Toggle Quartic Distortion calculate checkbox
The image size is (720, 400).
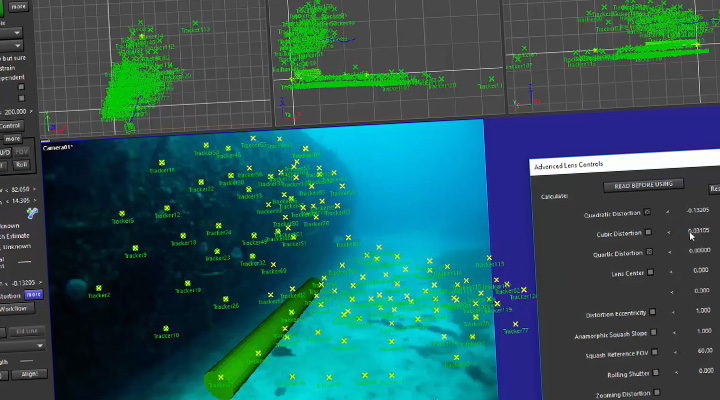click(x=649, y=252)
